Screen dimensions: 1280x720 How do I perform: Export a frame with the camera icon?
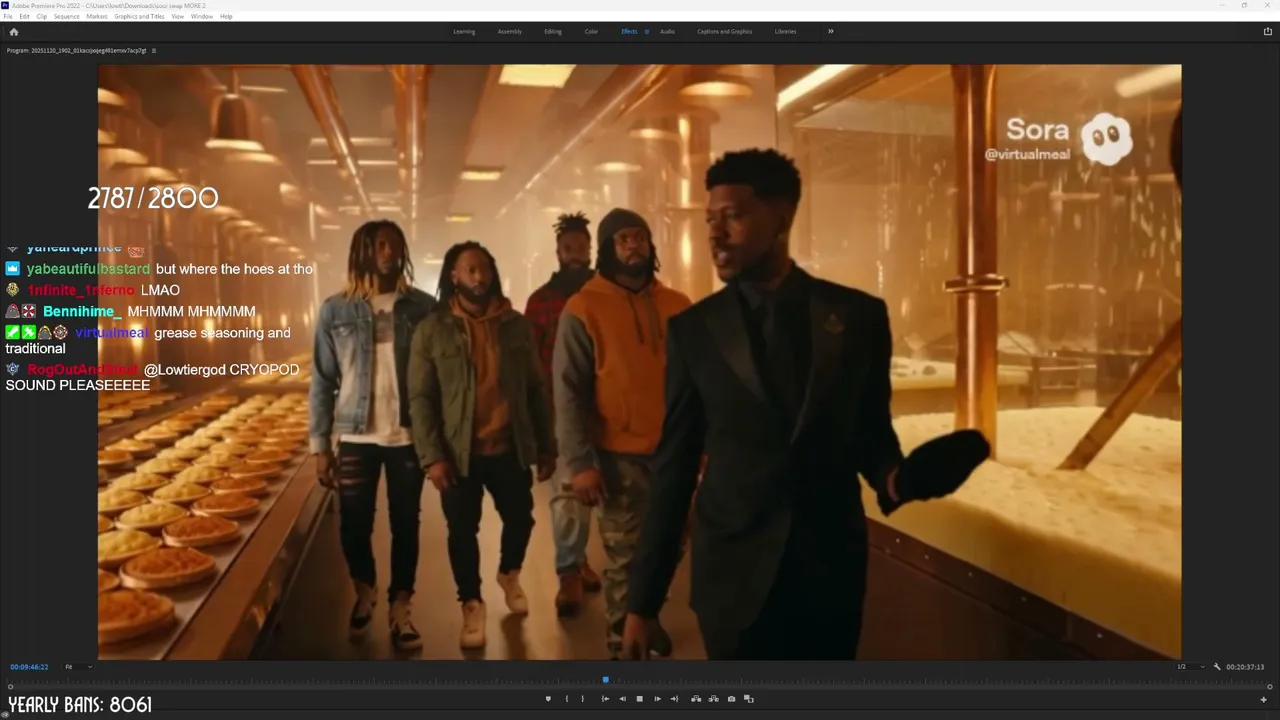tap(731, 699)
